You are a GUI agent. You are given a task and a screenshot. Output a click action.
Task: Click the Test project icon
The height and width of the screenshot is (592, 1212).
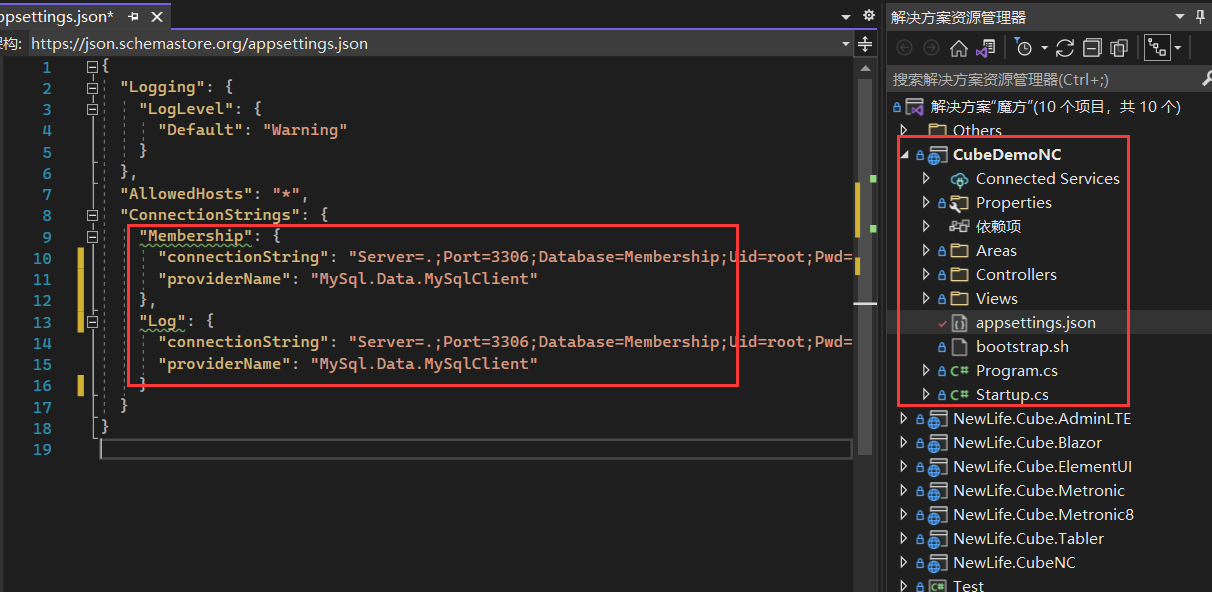tap(937, 586)
